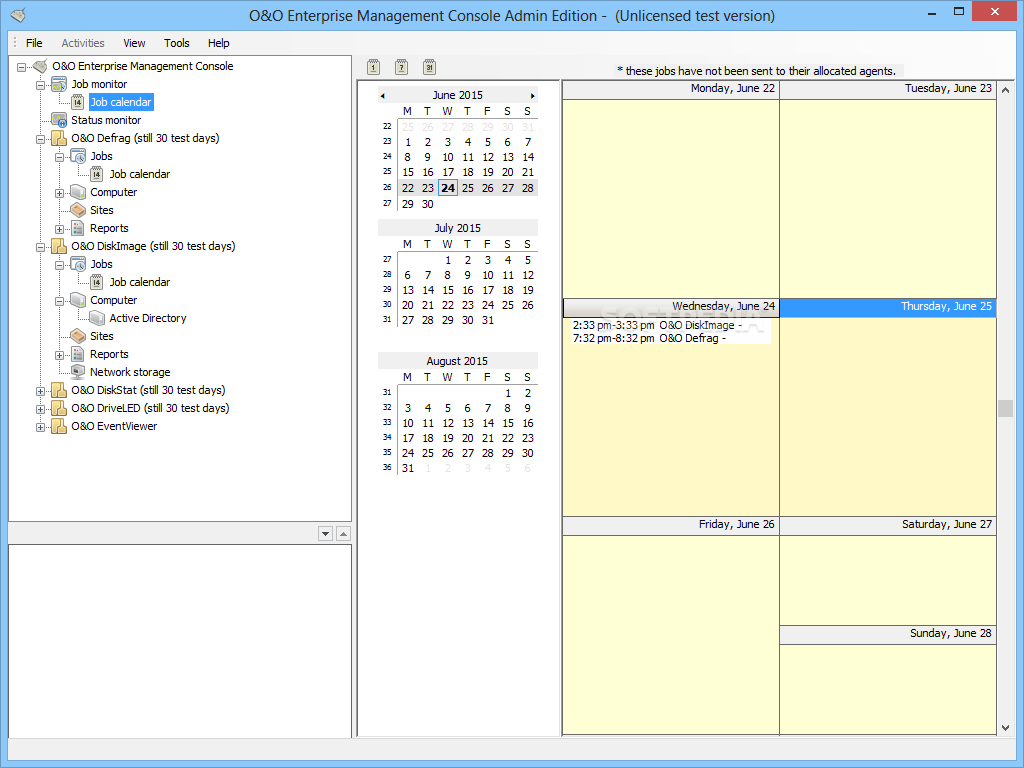Screen dimensions: 1024x768
Task: Expand the Reports node under O&O DiskImage
Action: (x=59, y=355)
